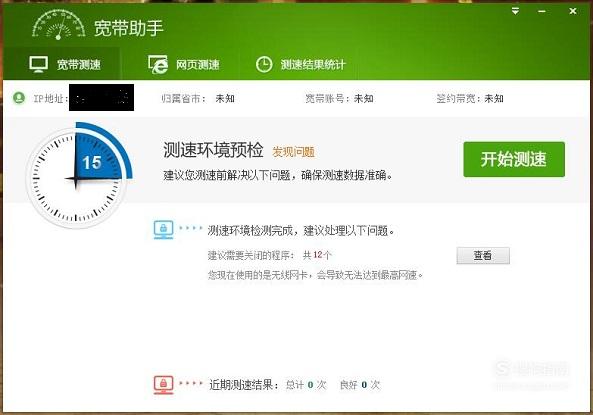Click the speedometer logo icon
The image size is (593, 415).
click(x=59, y=25)
